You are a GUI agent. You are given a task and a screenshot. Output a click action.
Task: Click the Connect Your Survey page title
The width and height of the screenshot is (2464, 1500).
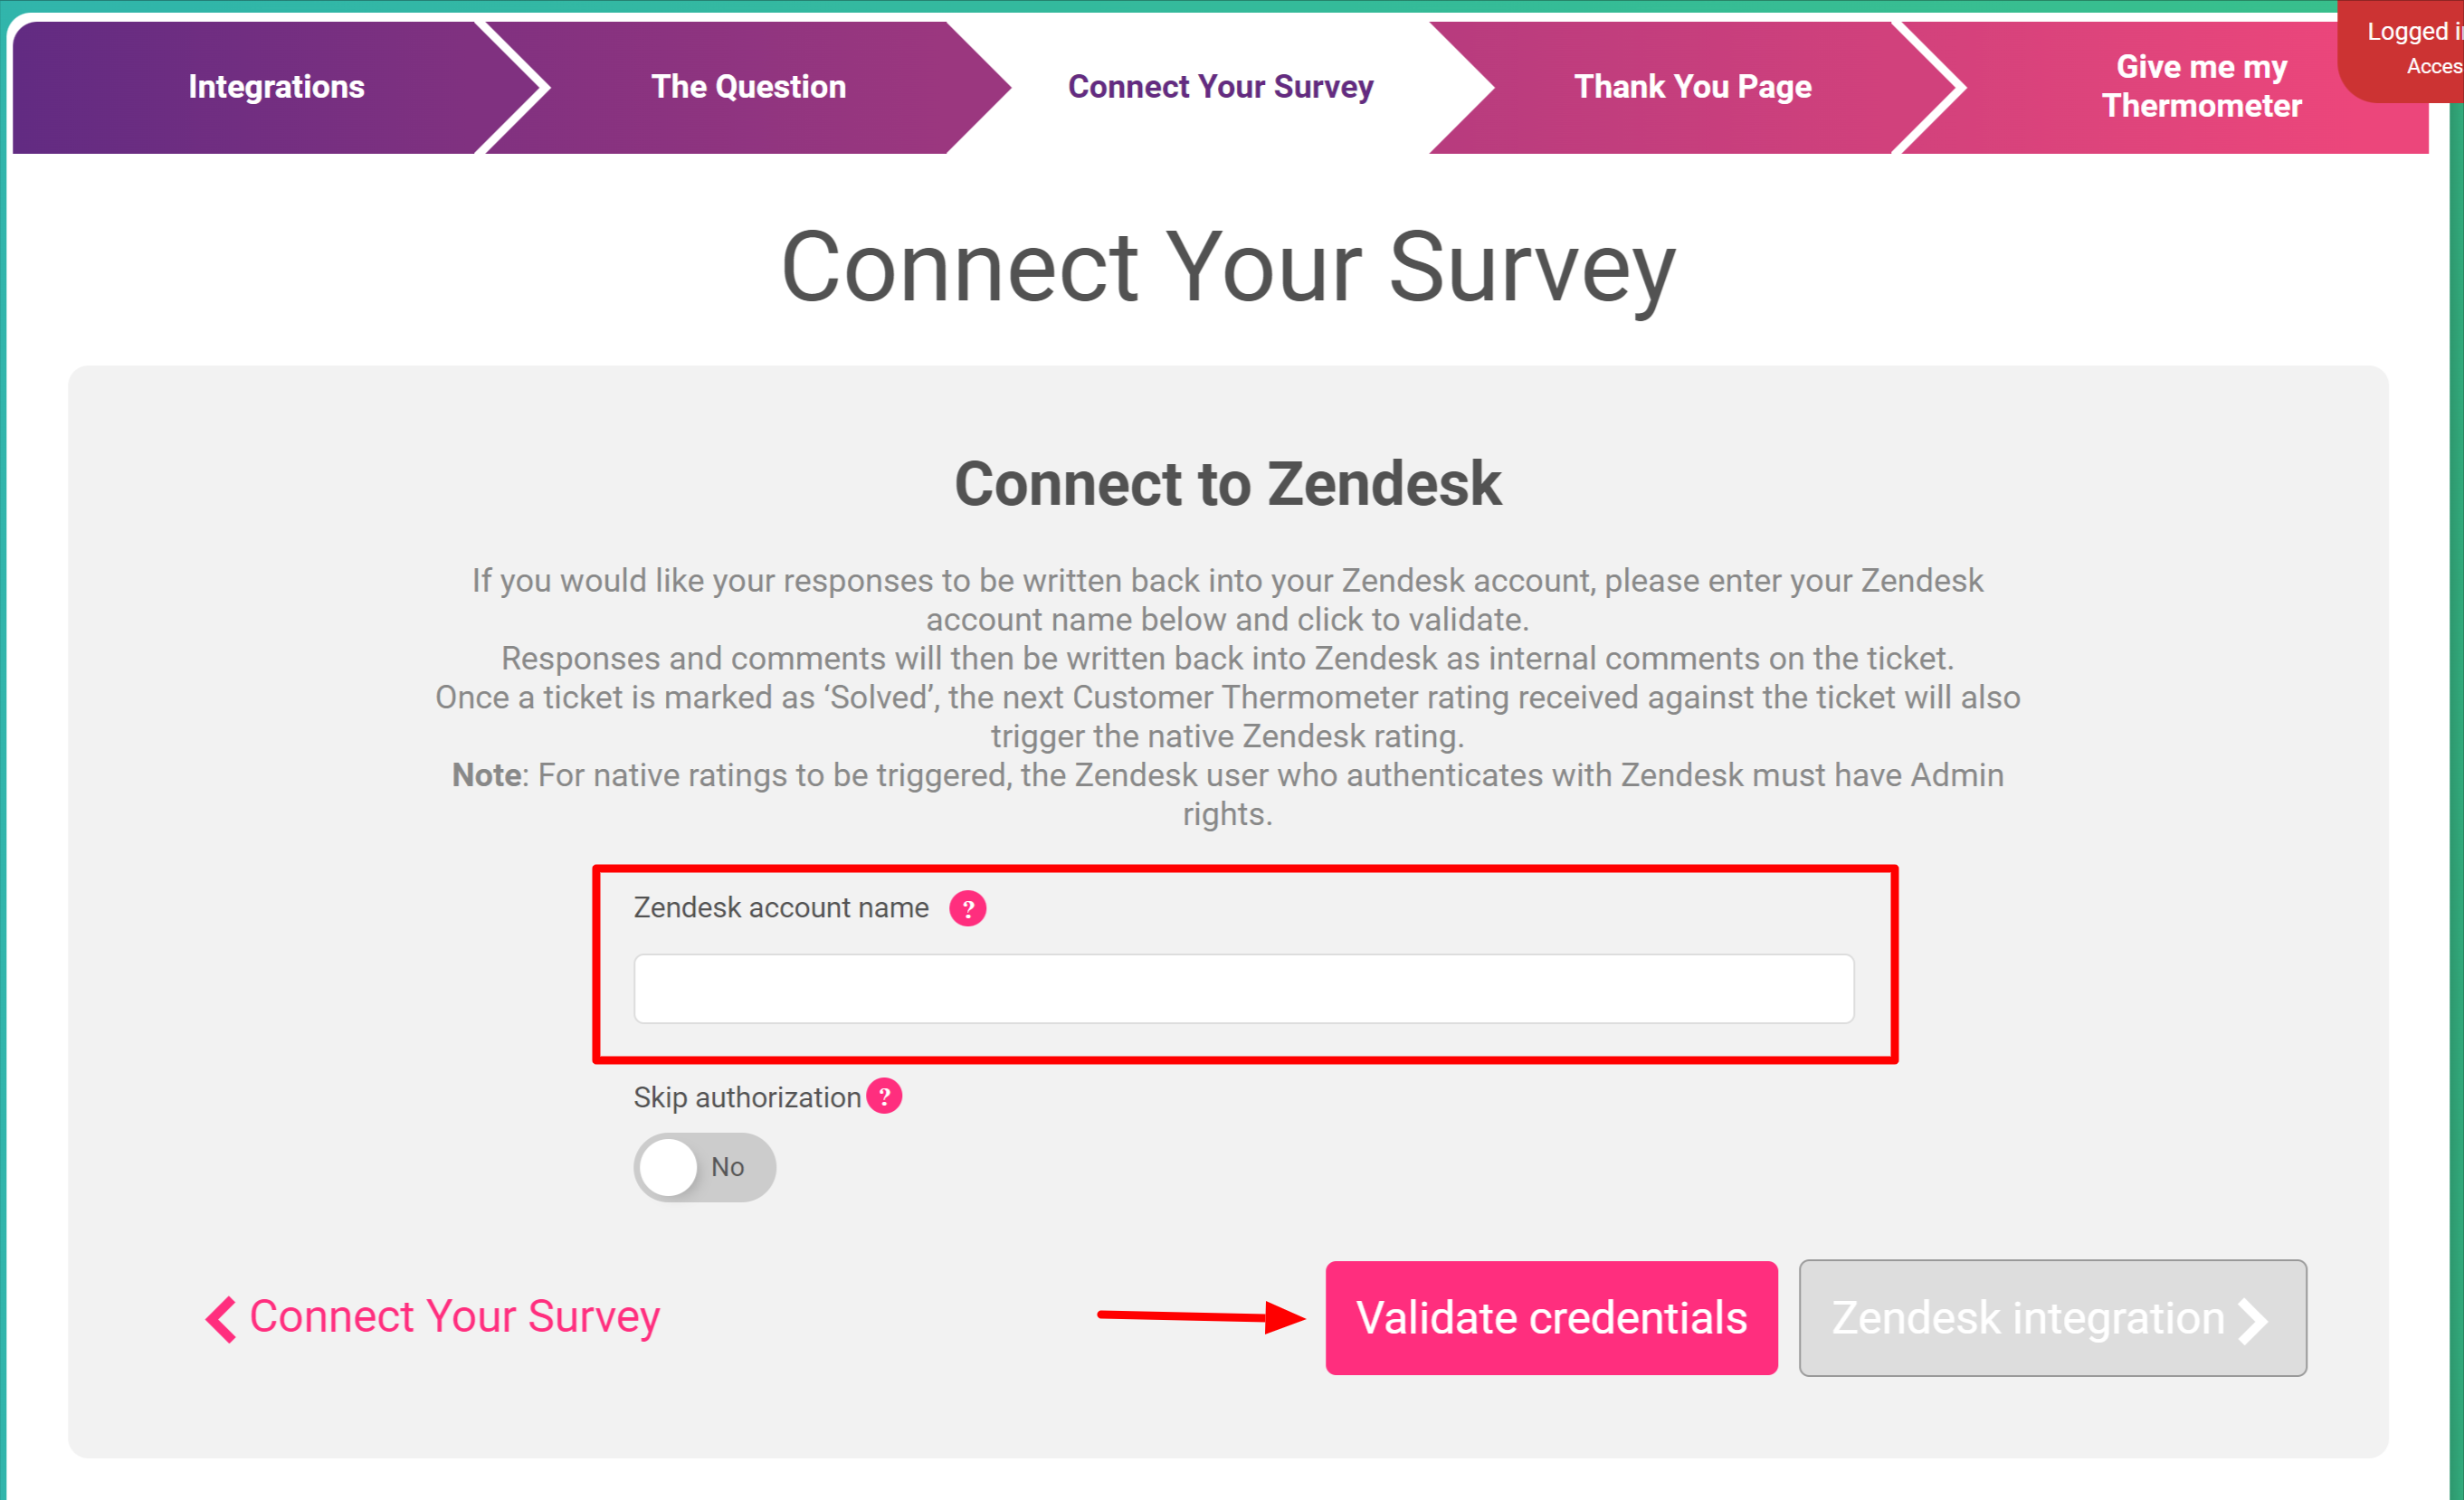(x=1228, y=266)
